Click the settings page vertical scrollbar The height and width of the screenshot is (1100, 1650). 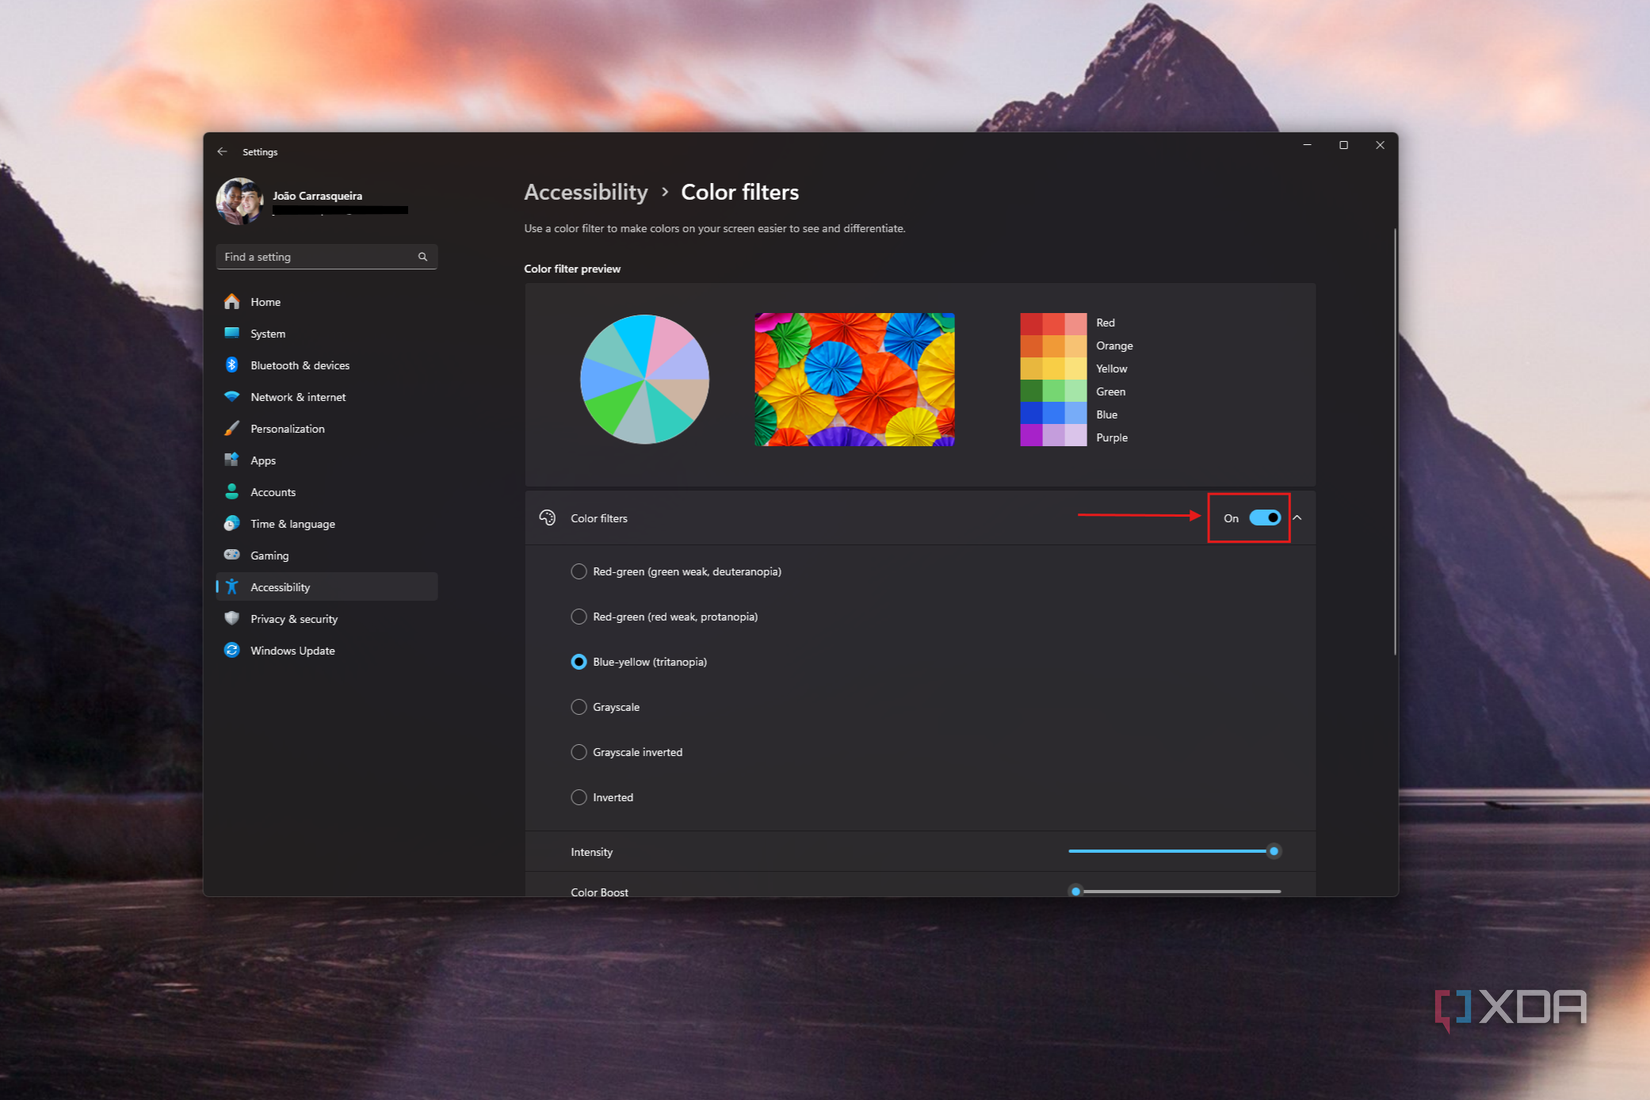tap(1394, 441)
